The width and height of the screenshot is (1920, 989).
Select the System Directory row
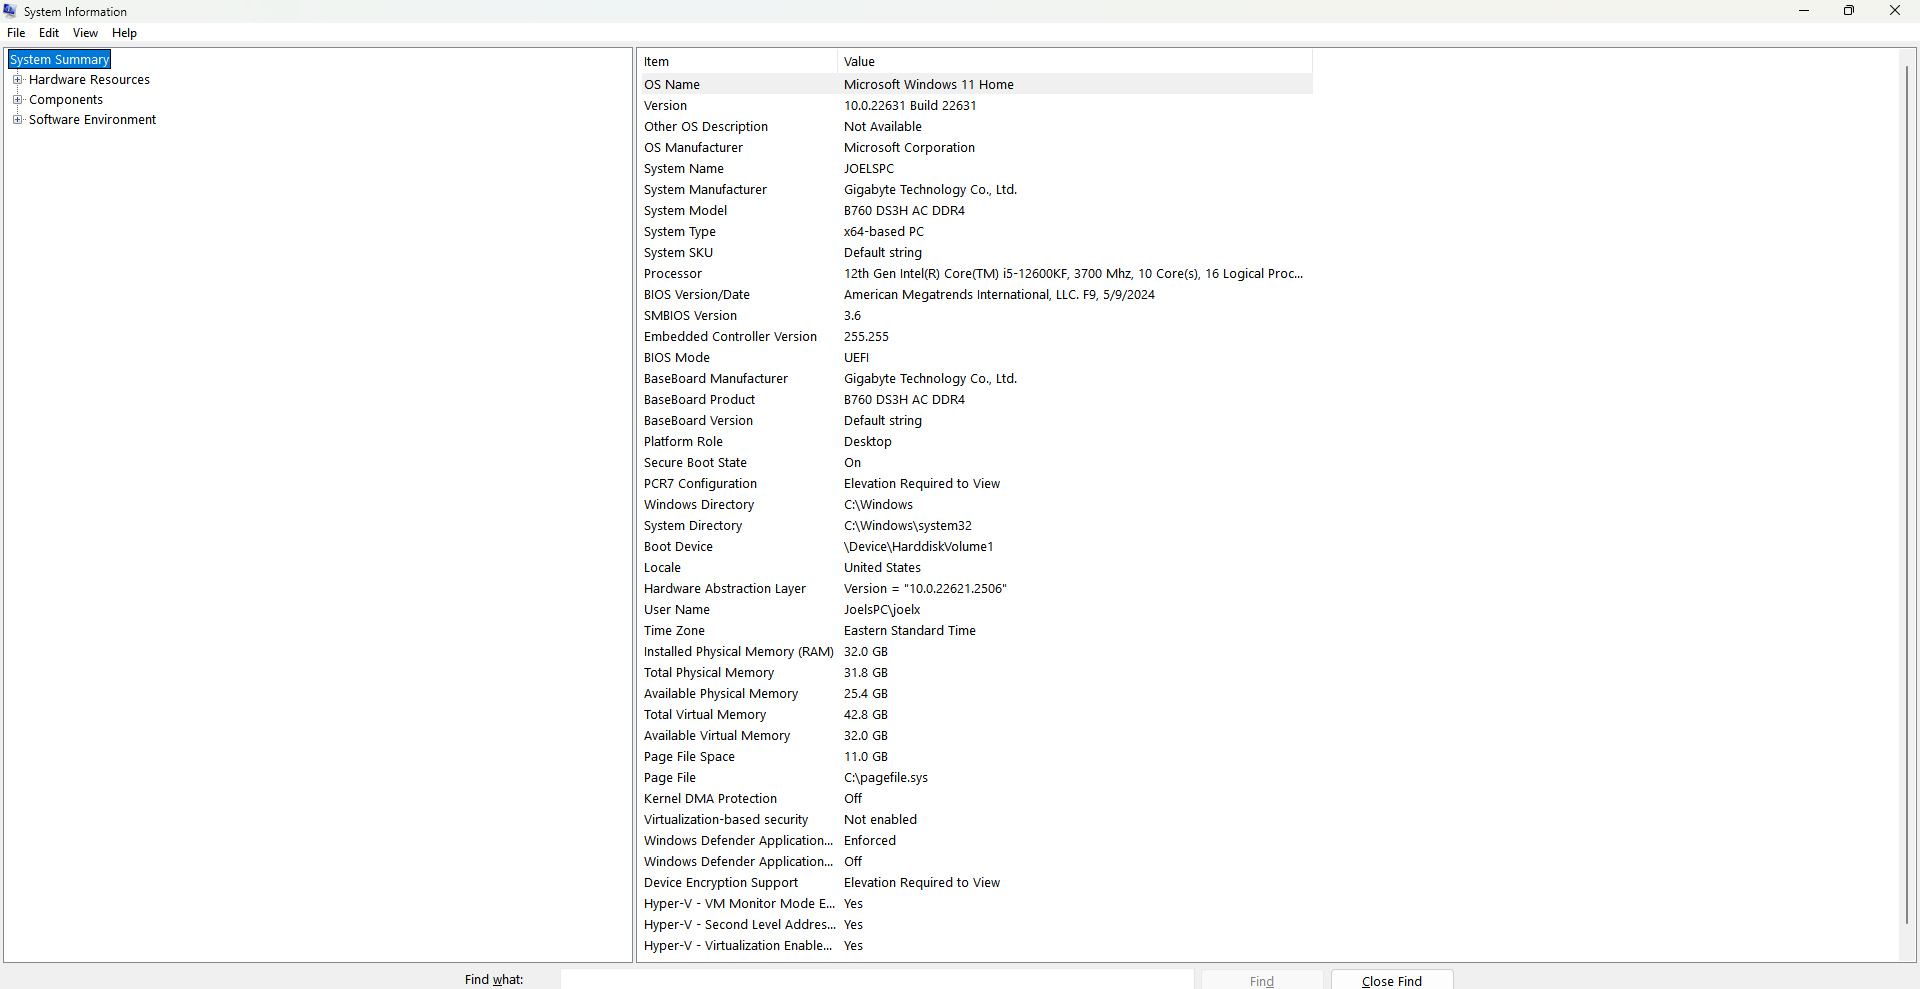point(976,526)
